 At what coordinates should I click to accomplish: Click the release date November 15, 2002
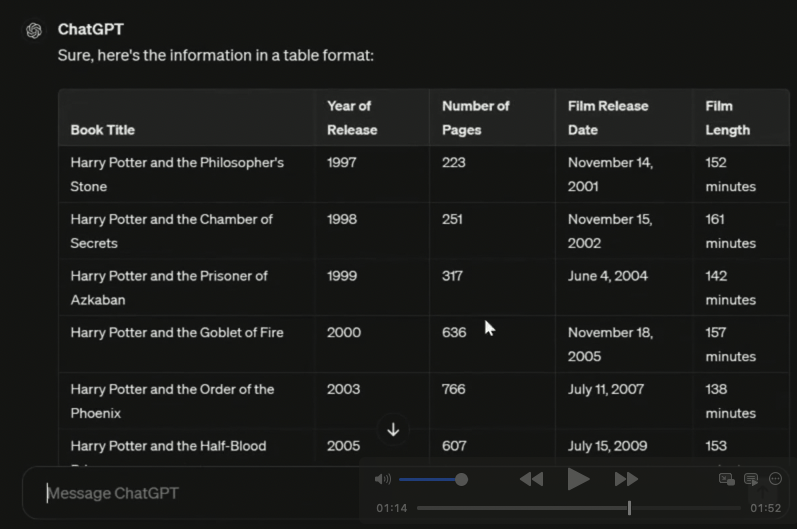click(610, 231)
